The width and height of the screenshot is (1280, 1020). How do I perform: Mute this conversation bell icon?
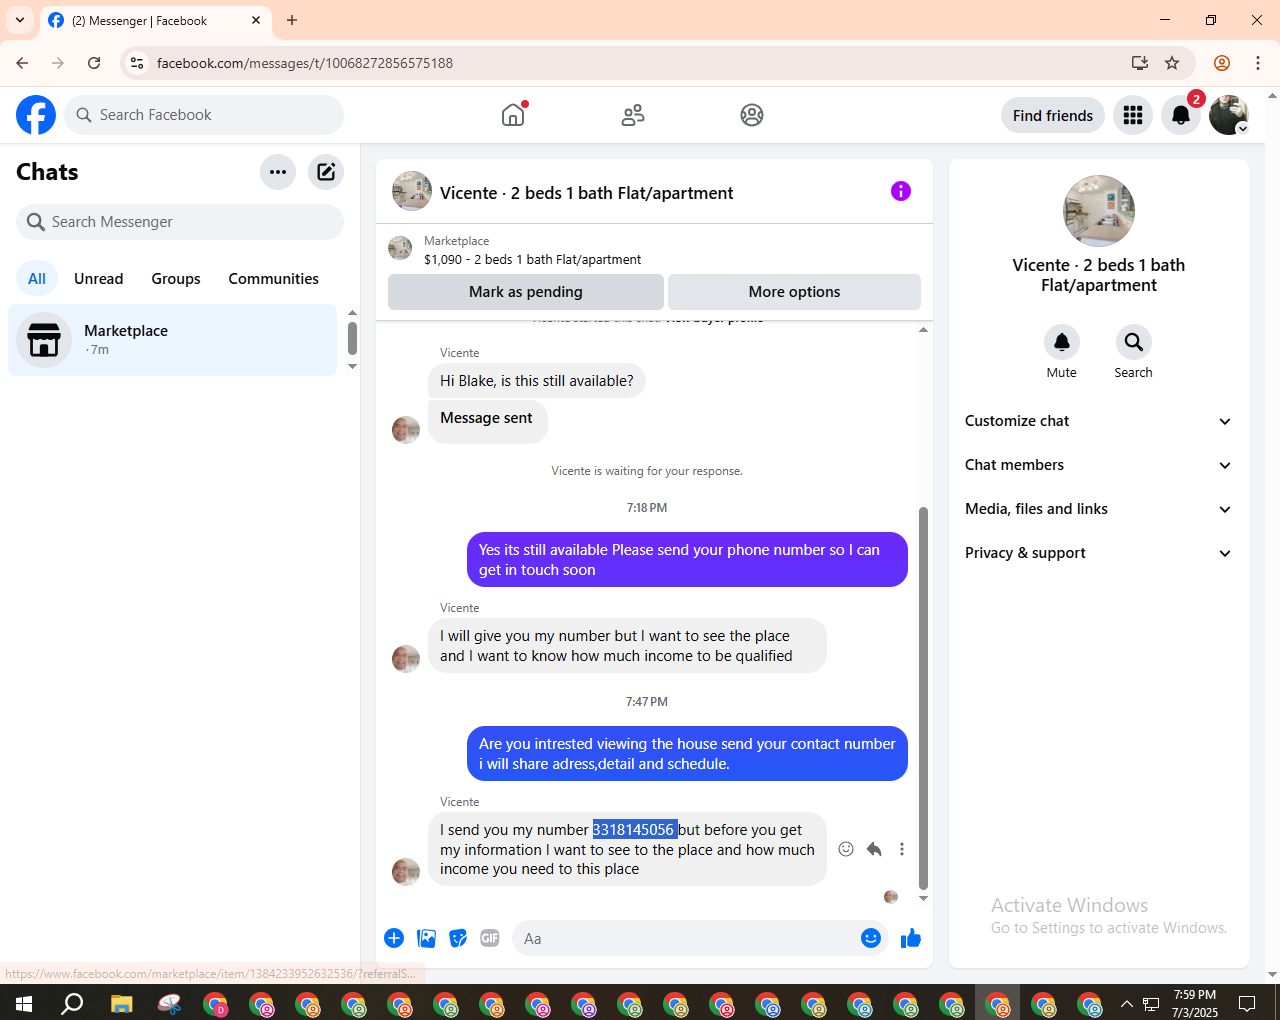pos(1062,342)
